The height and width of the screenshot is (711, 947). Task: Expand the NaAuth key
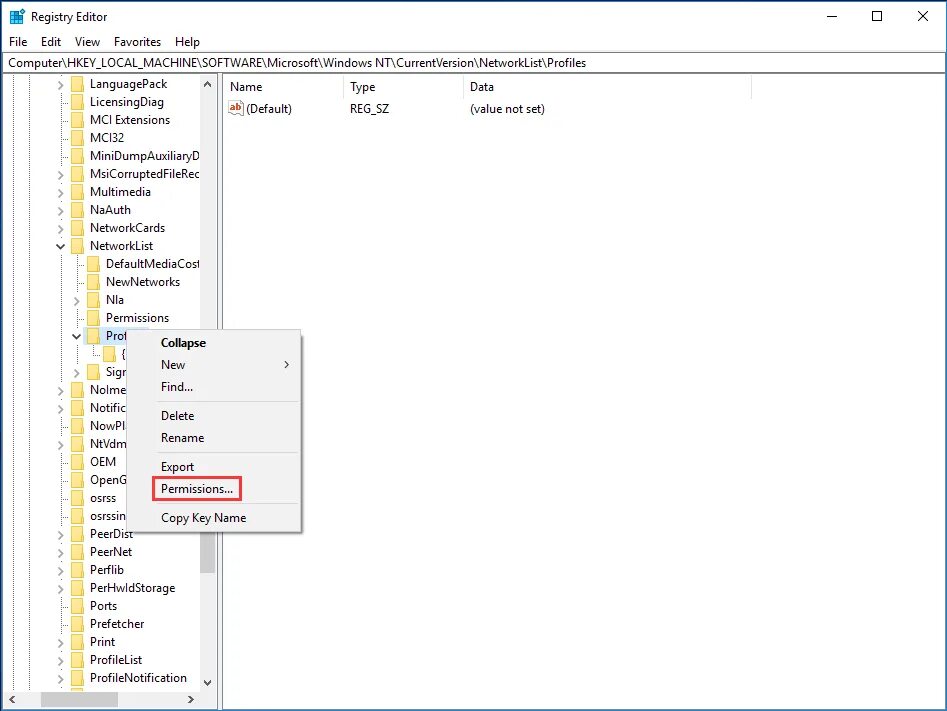point(60,211)
